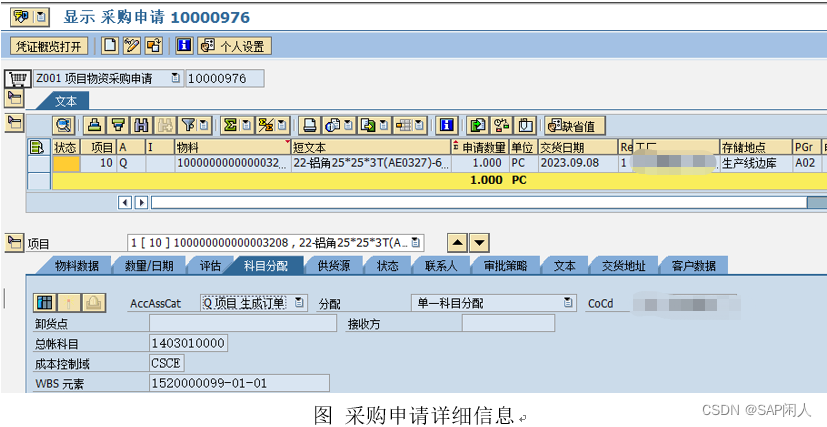Click the blue info icon beside 个人设置
Viewport: 827px width, 427px height.
[x=184, y=46]
